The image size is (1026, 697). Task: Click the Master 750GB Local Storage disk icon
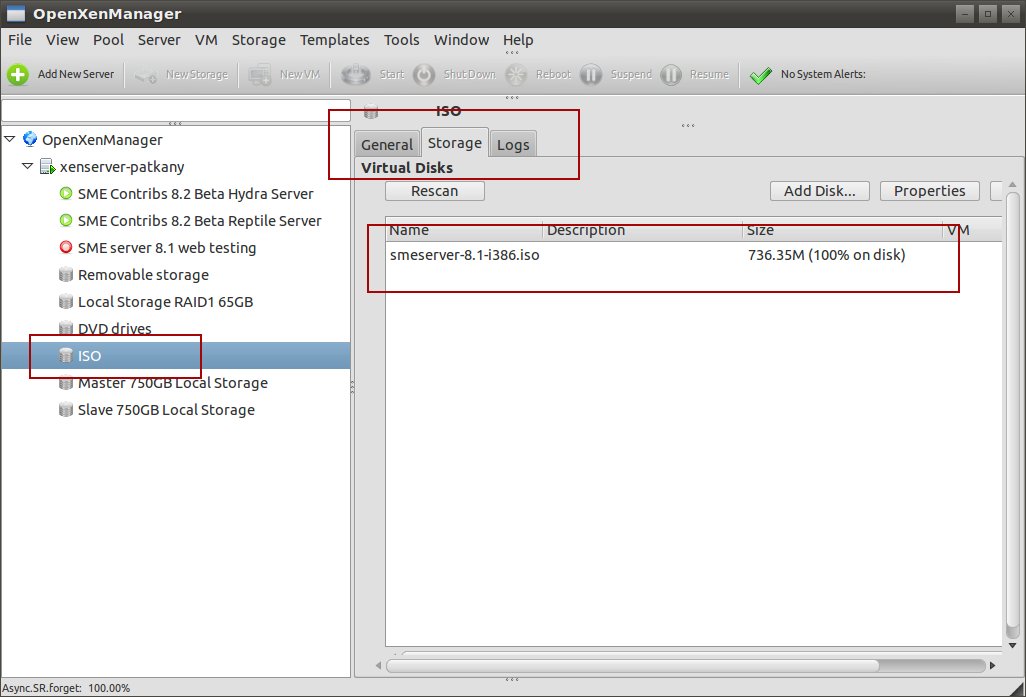tap(65, 382)
